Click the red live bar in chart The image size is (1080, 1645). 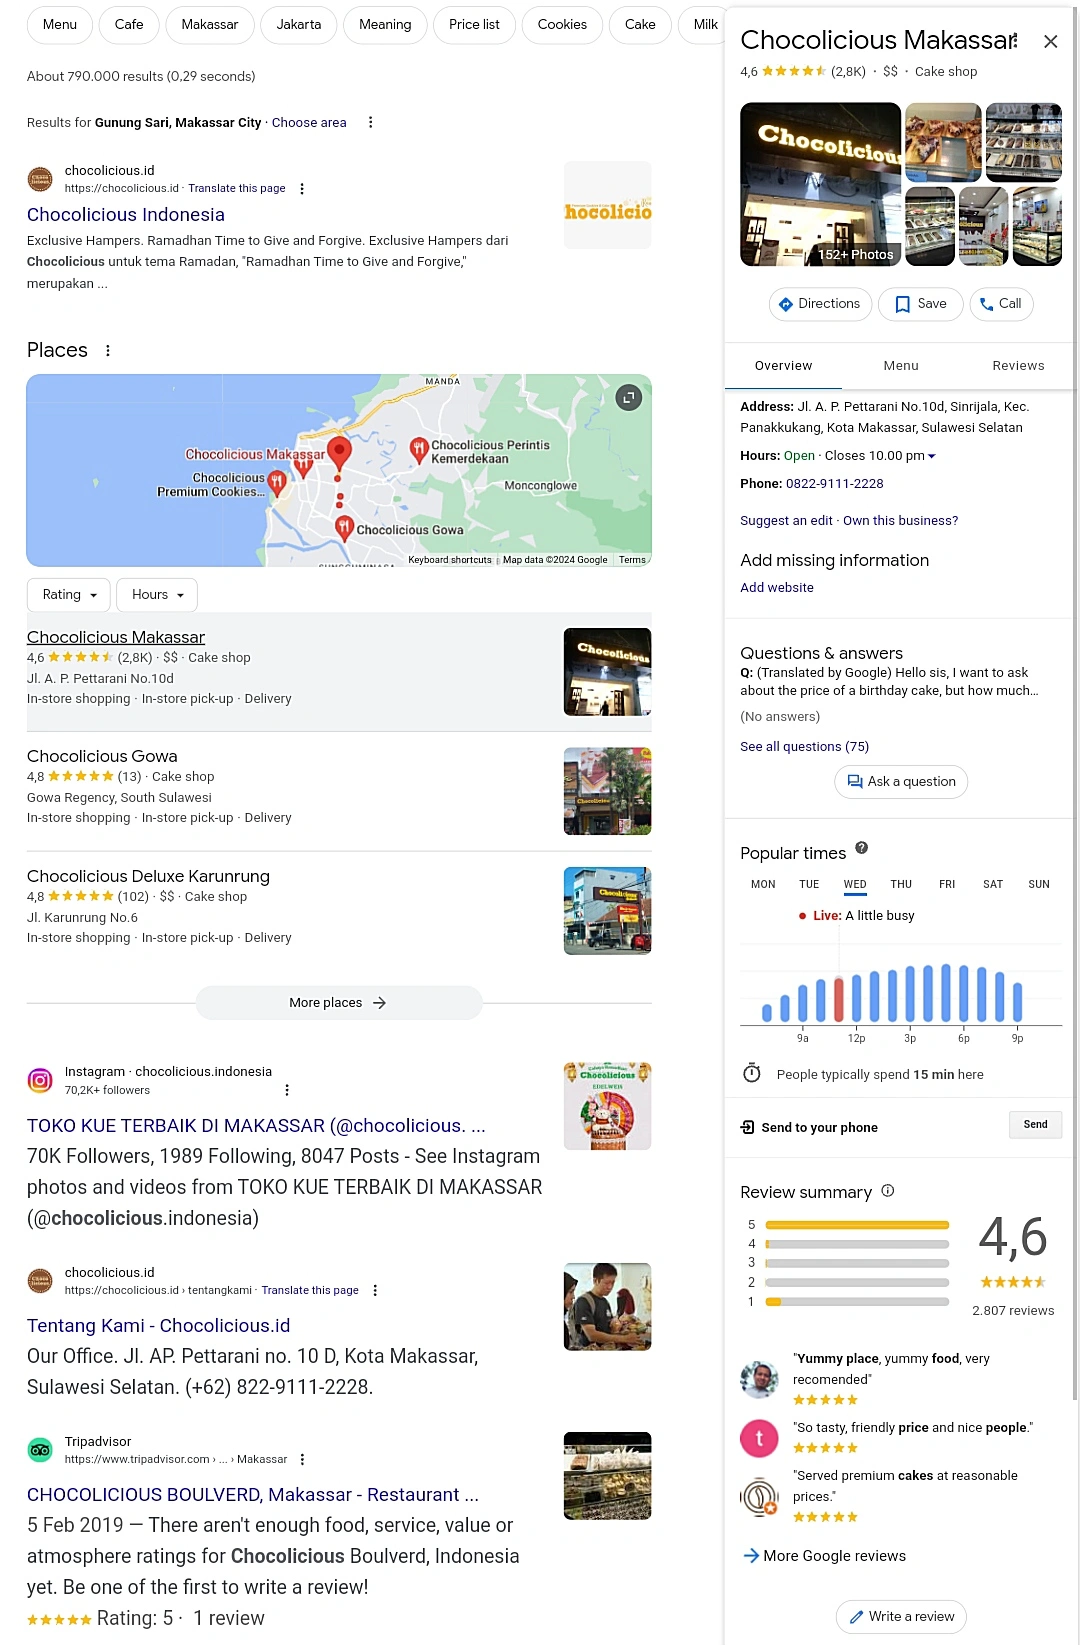click(x=839, y=999)
